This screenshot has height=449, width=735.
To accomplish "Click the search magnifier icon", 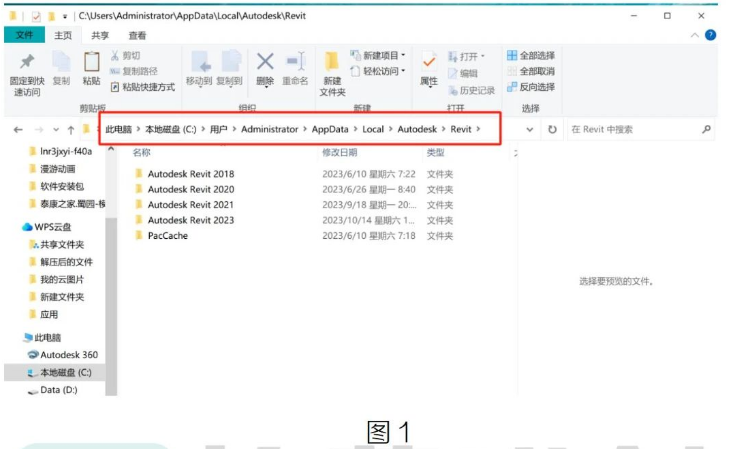I will 706,129.
